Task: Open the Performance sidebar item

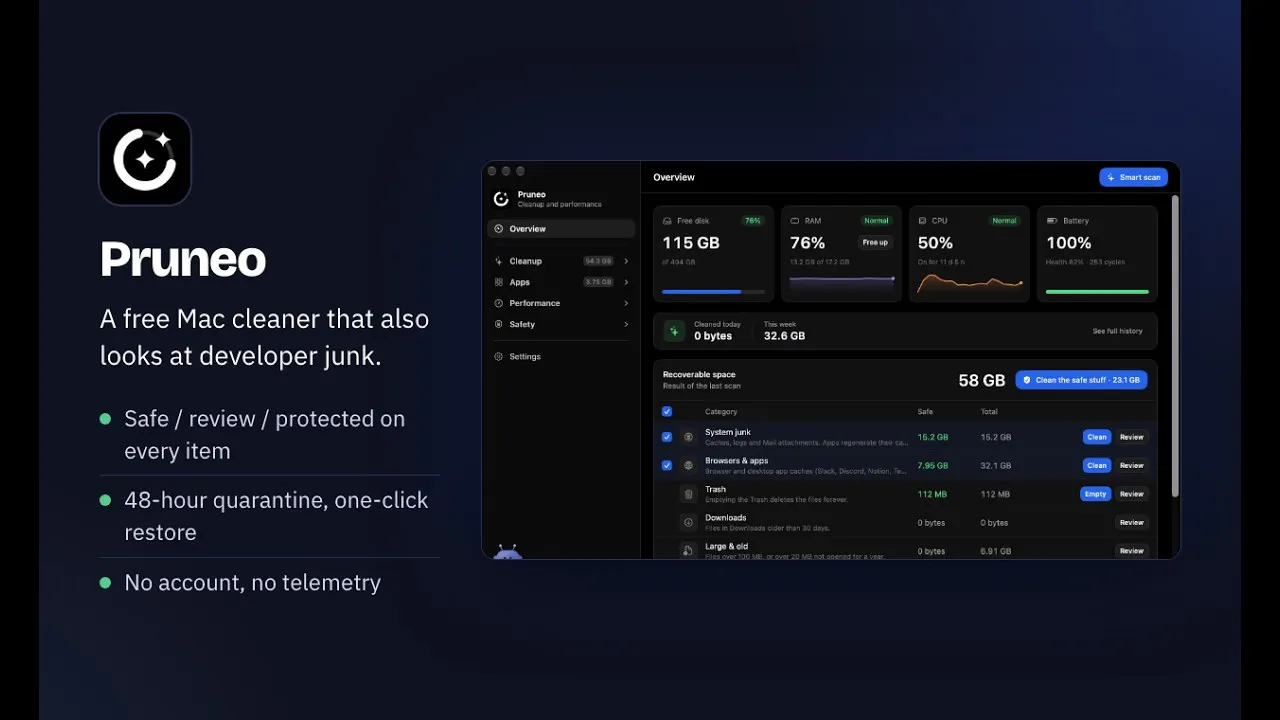Action: click(561, 303)
